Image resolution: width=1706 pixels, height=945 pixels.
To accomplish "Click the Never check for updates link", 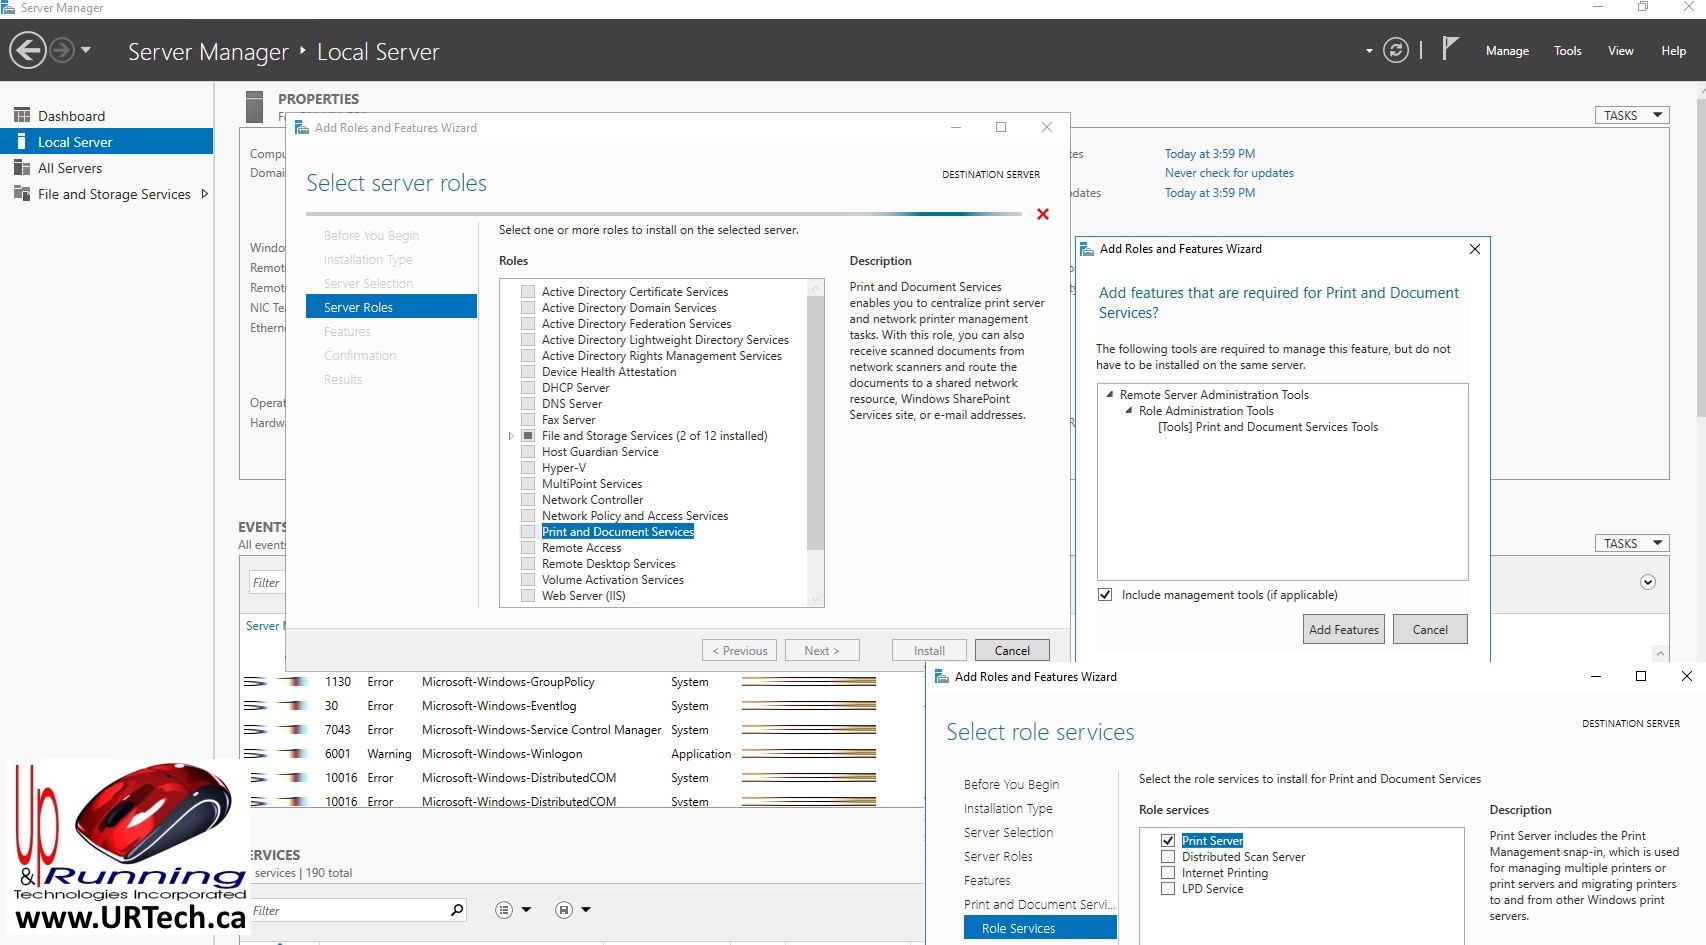I will click(x=1228, y=173).
